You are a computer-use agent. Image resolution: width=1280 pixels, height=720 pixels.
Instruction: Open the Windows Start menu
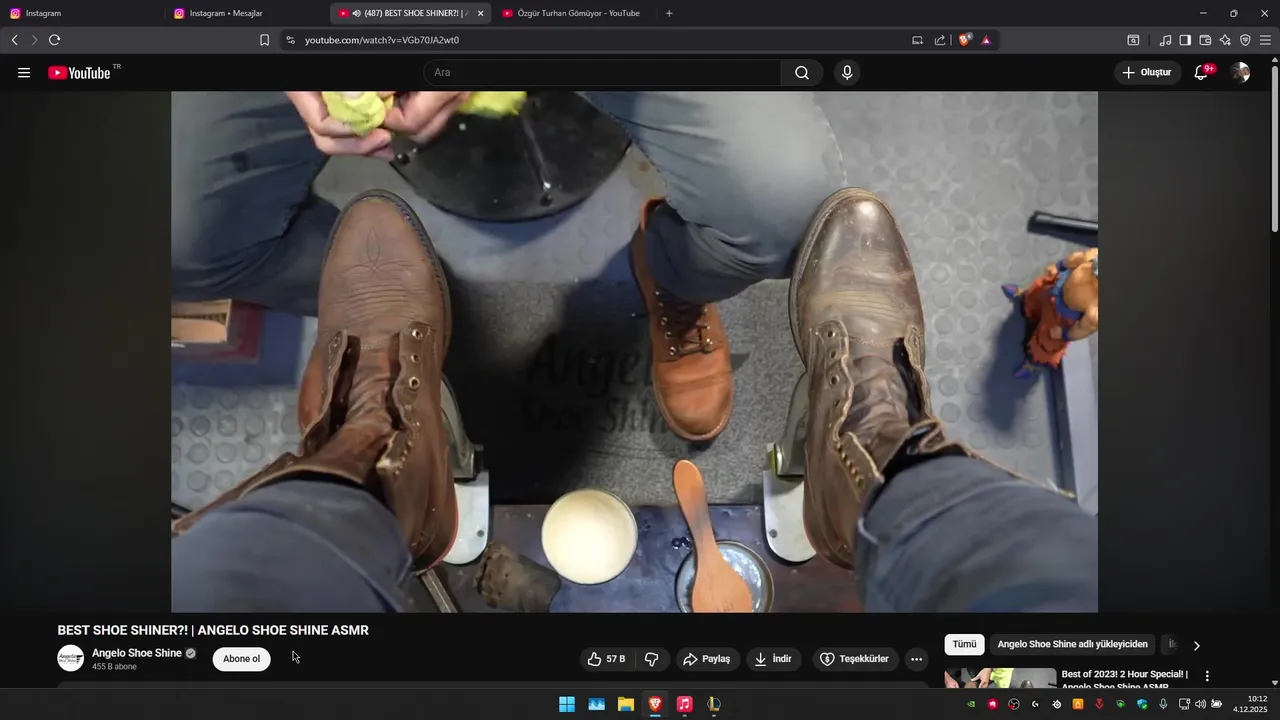pyautogui.click(x=567, y=704)
